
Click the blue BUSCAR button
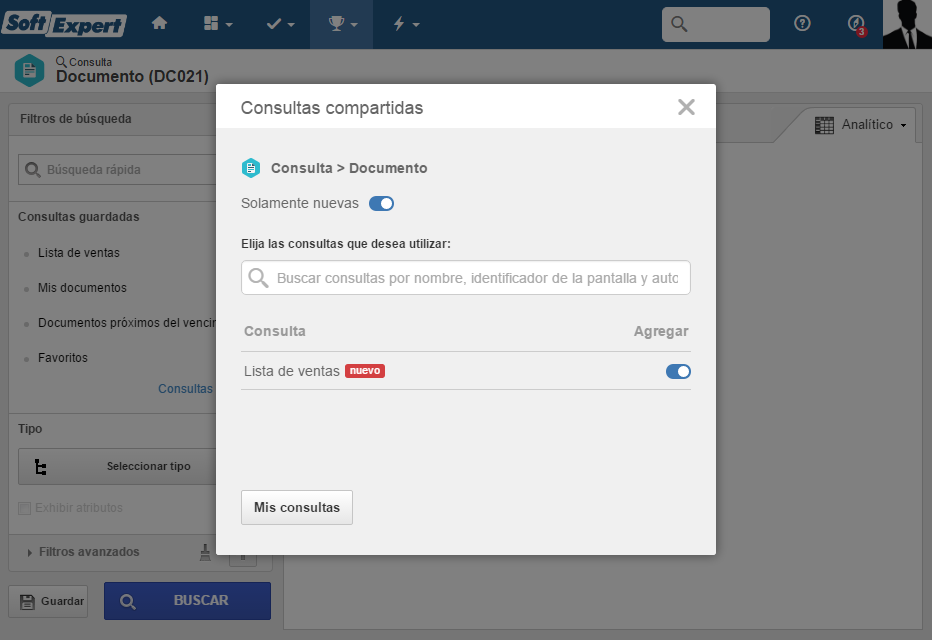[187, 601]
